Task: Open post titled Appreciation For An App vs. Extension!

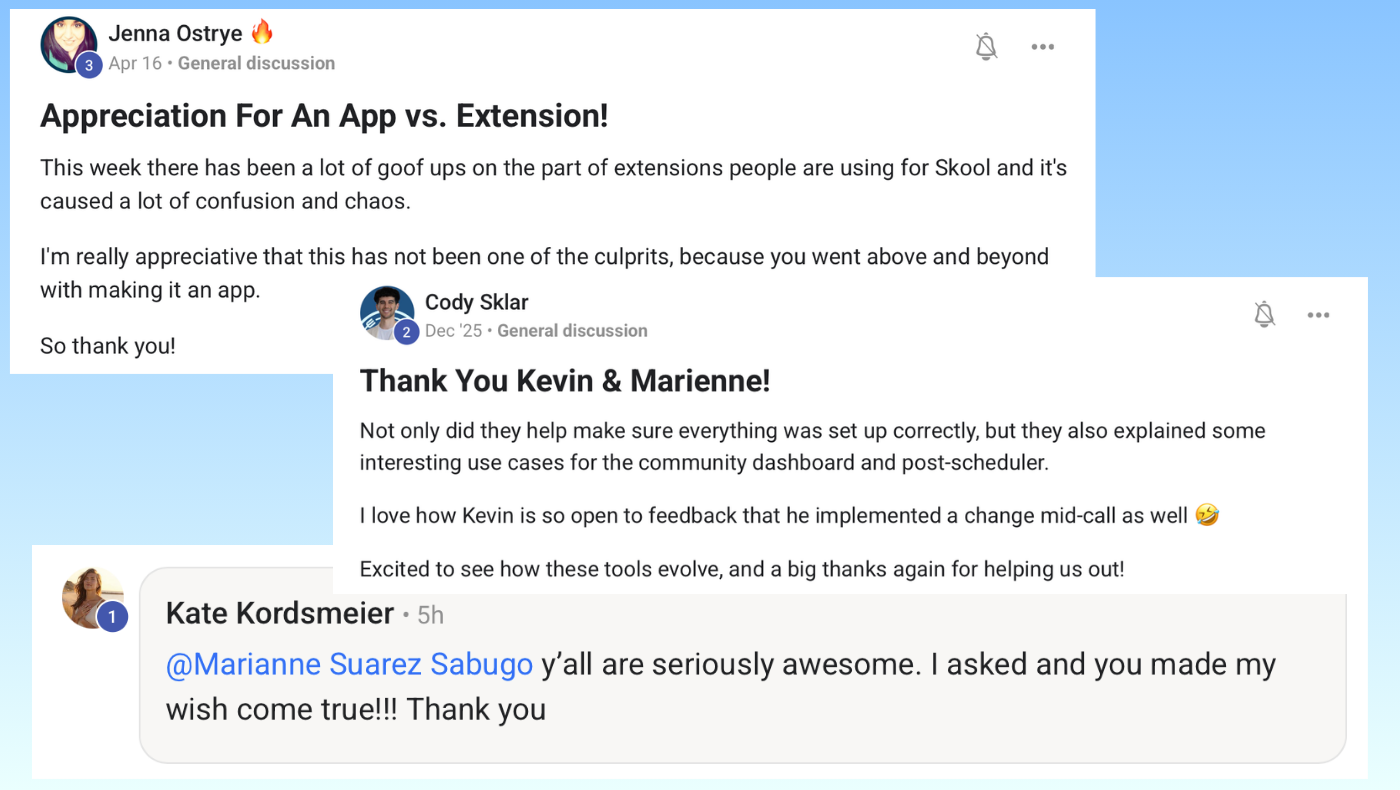Action: (x=324, y=116)
